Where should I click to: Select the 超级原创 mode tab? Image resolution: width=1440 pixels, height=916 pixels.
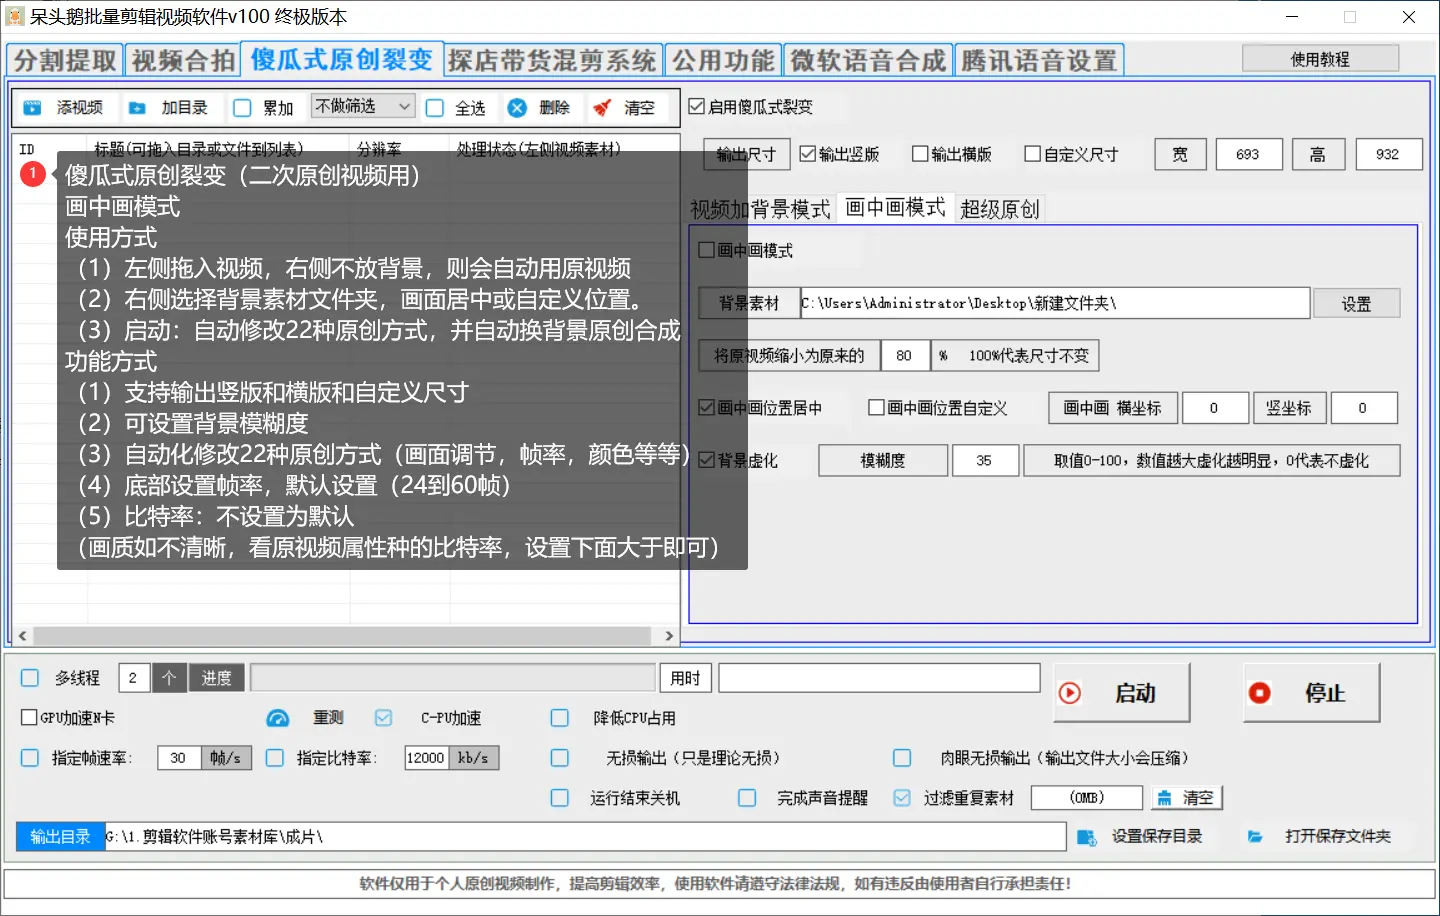[999, 208]
